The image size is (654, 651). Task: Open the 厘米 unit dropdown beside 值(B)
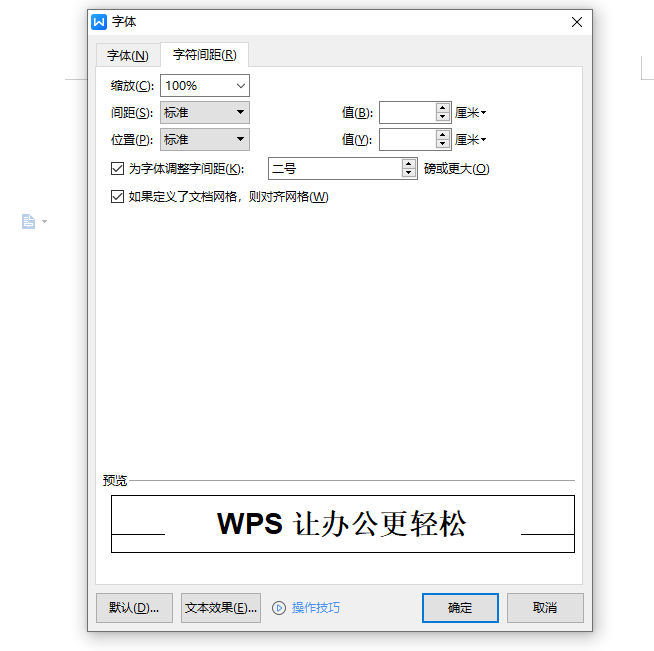[x=470, y=113]
